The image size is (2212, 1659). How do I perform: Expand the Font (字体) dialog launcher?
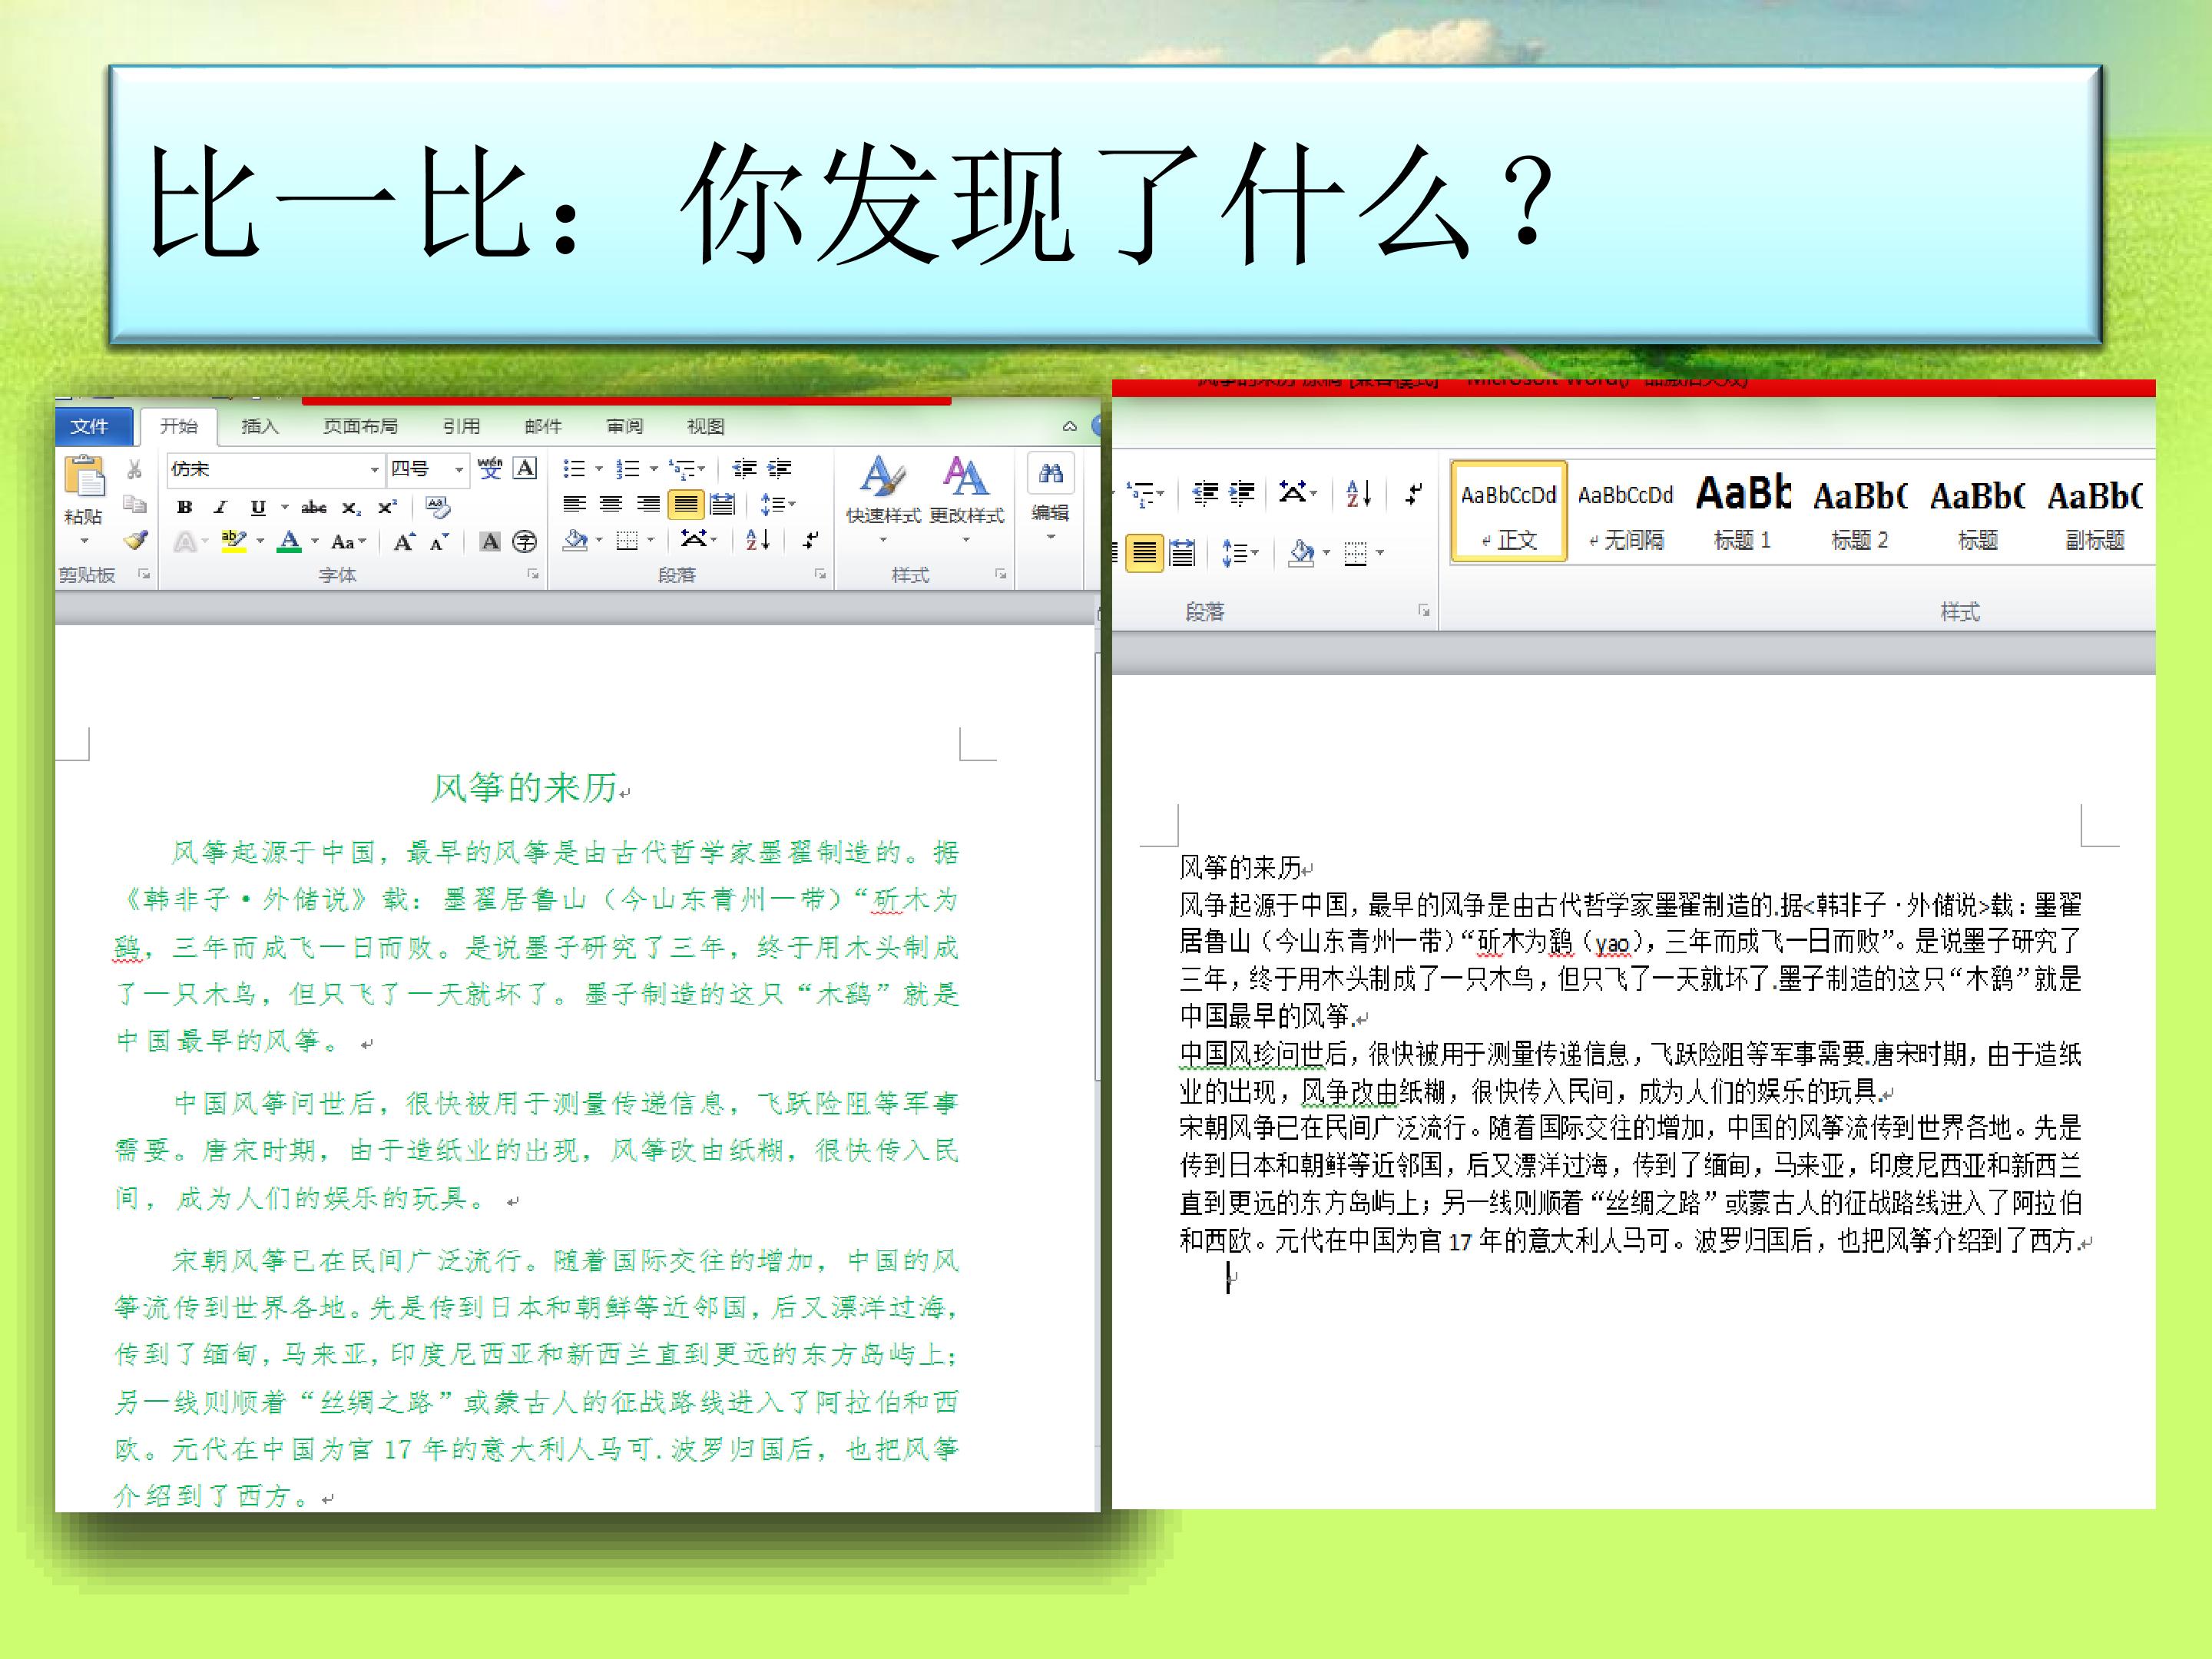pos(534,575)
